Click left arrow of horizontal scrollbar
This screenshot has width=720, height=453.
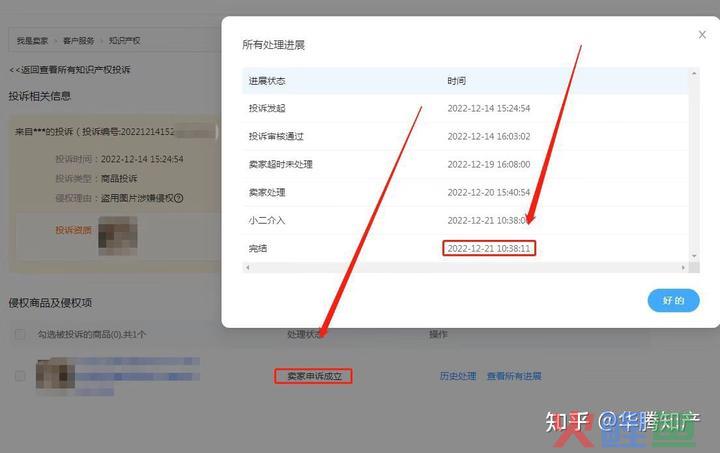pos(247,267)
